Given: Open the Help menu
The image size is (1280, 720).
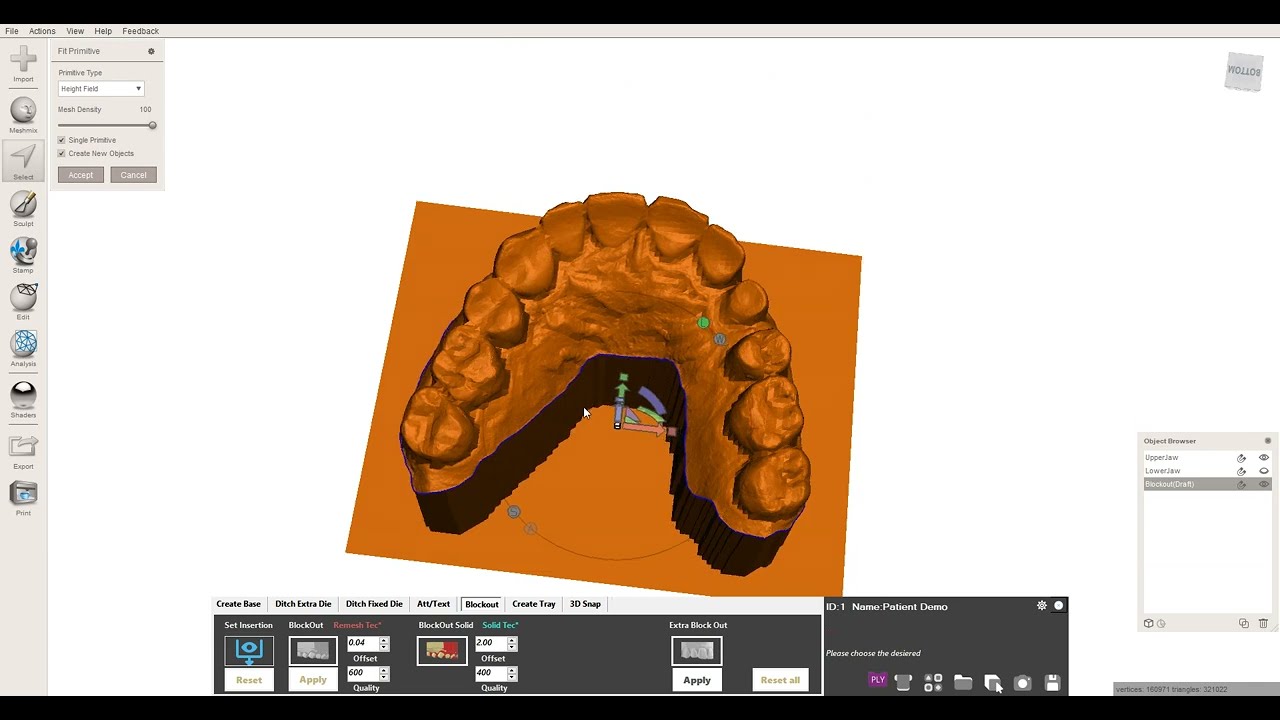Looking at the screenshot, I should coord(103,31).
